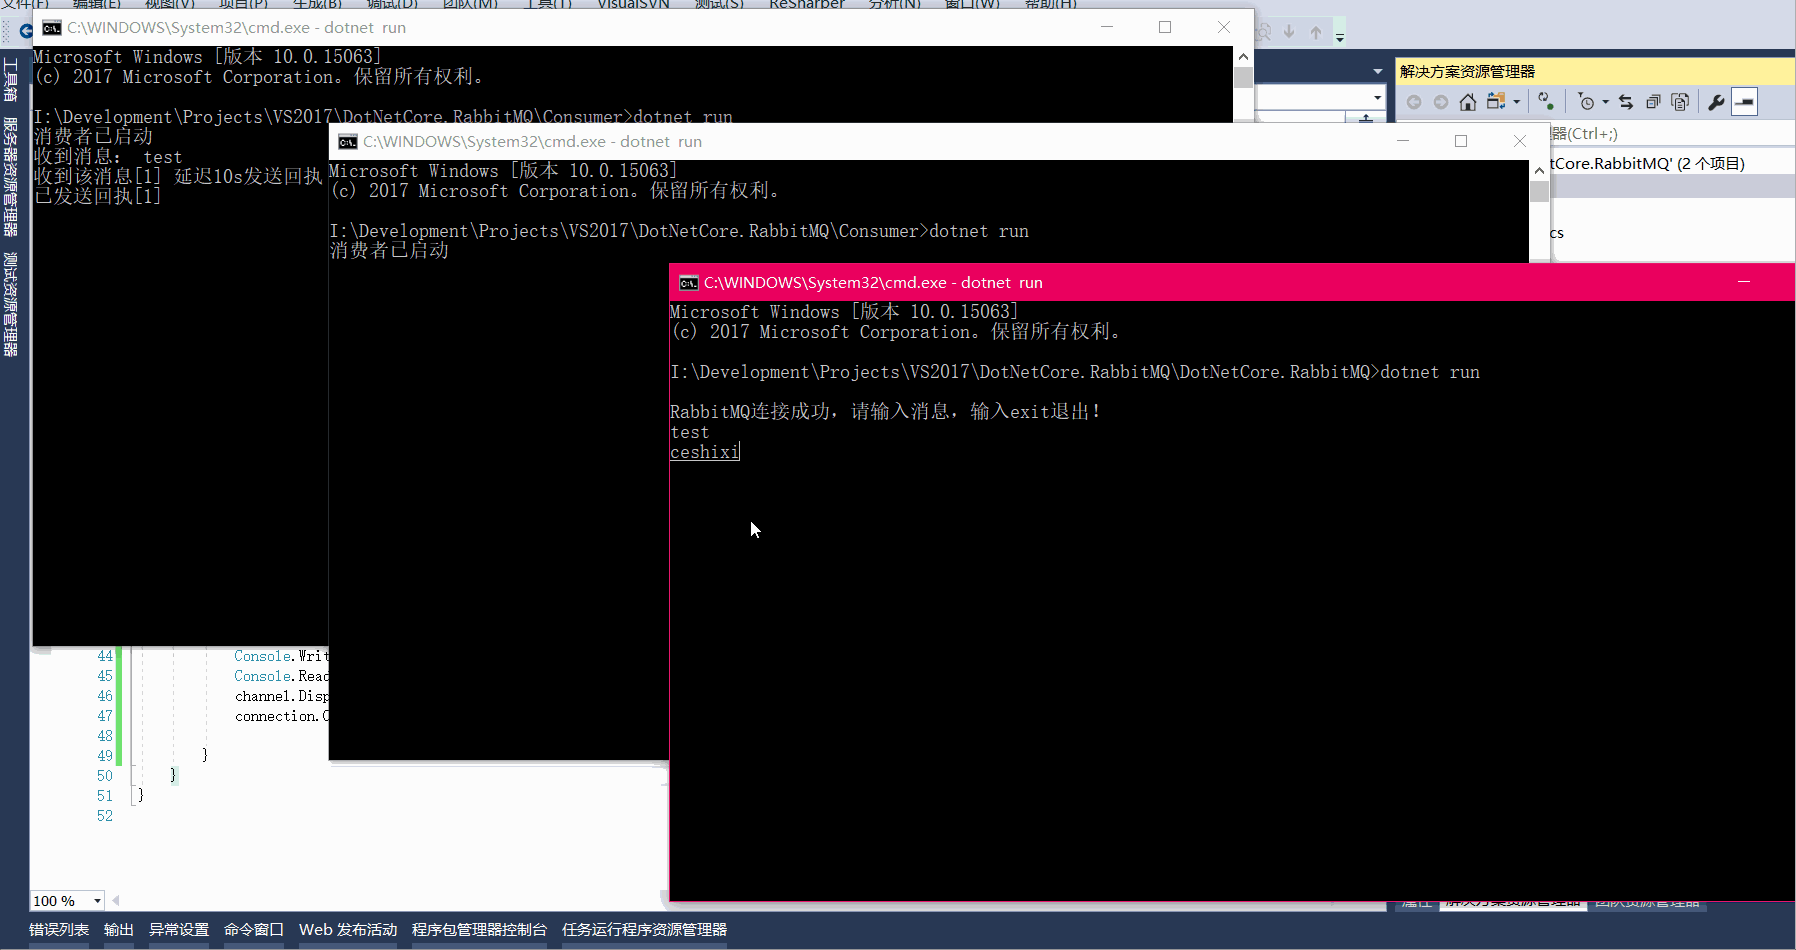Maximize the back-left console window
The image size is (1796, 950).
[1165, 28]
